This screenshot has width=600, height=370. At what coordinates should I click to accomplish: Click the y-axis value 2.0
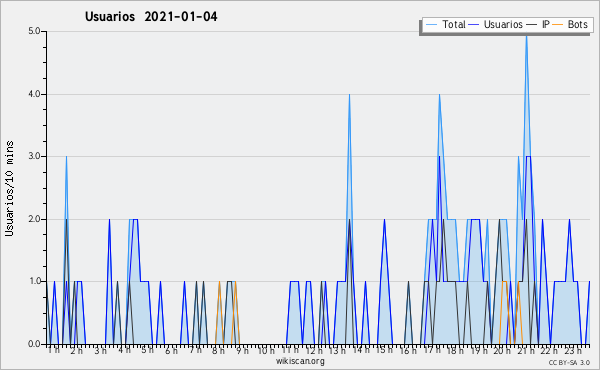[x=34, y=219]
